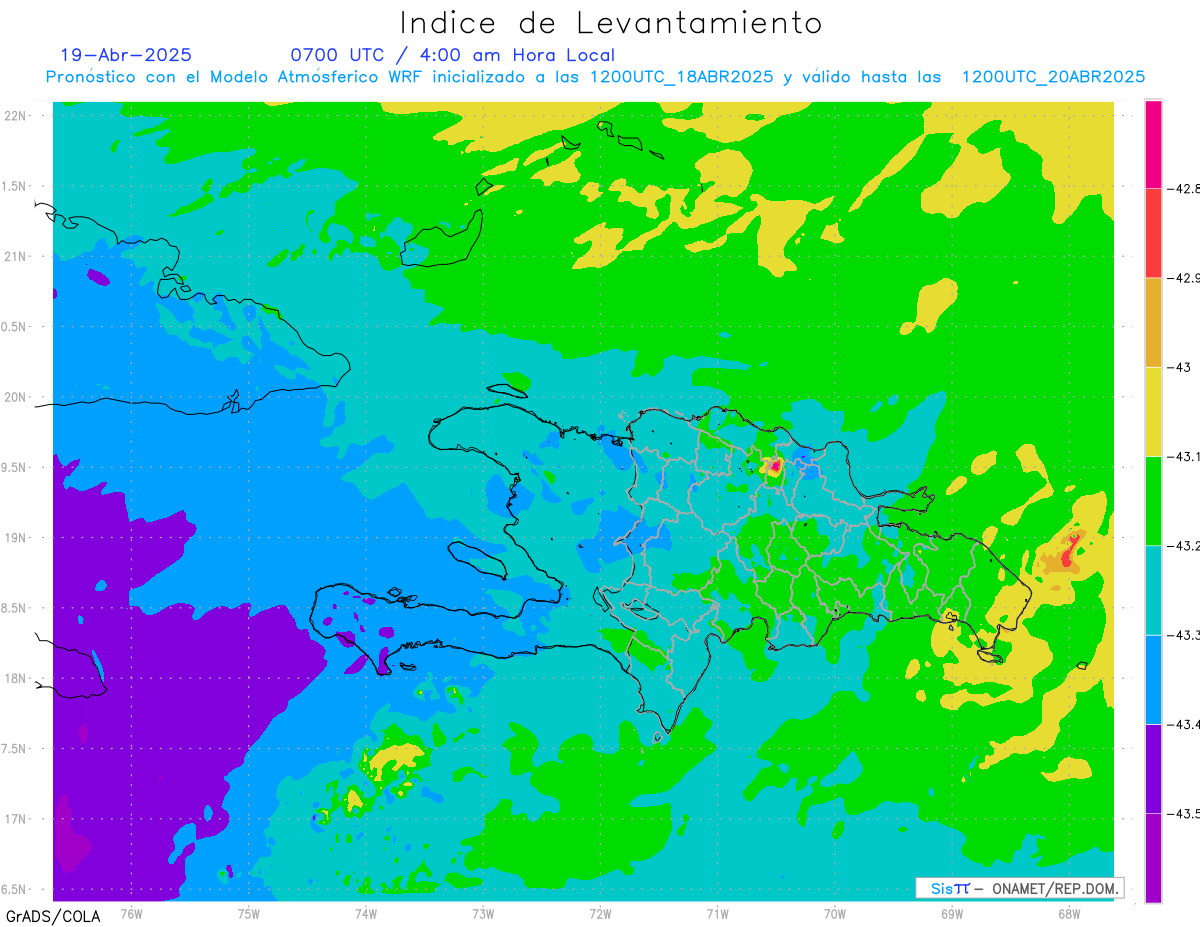Click the latitude label "22N"
The width and height of the screenshot is (1200, 927).
16,115
